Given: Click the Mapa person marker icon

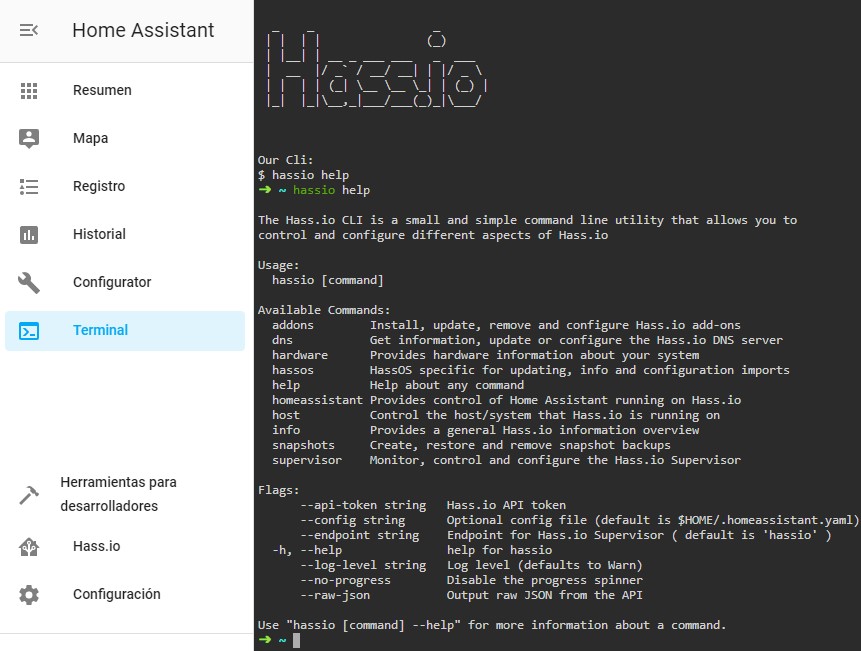Looking at the screenshot, I should click(29, 138).
